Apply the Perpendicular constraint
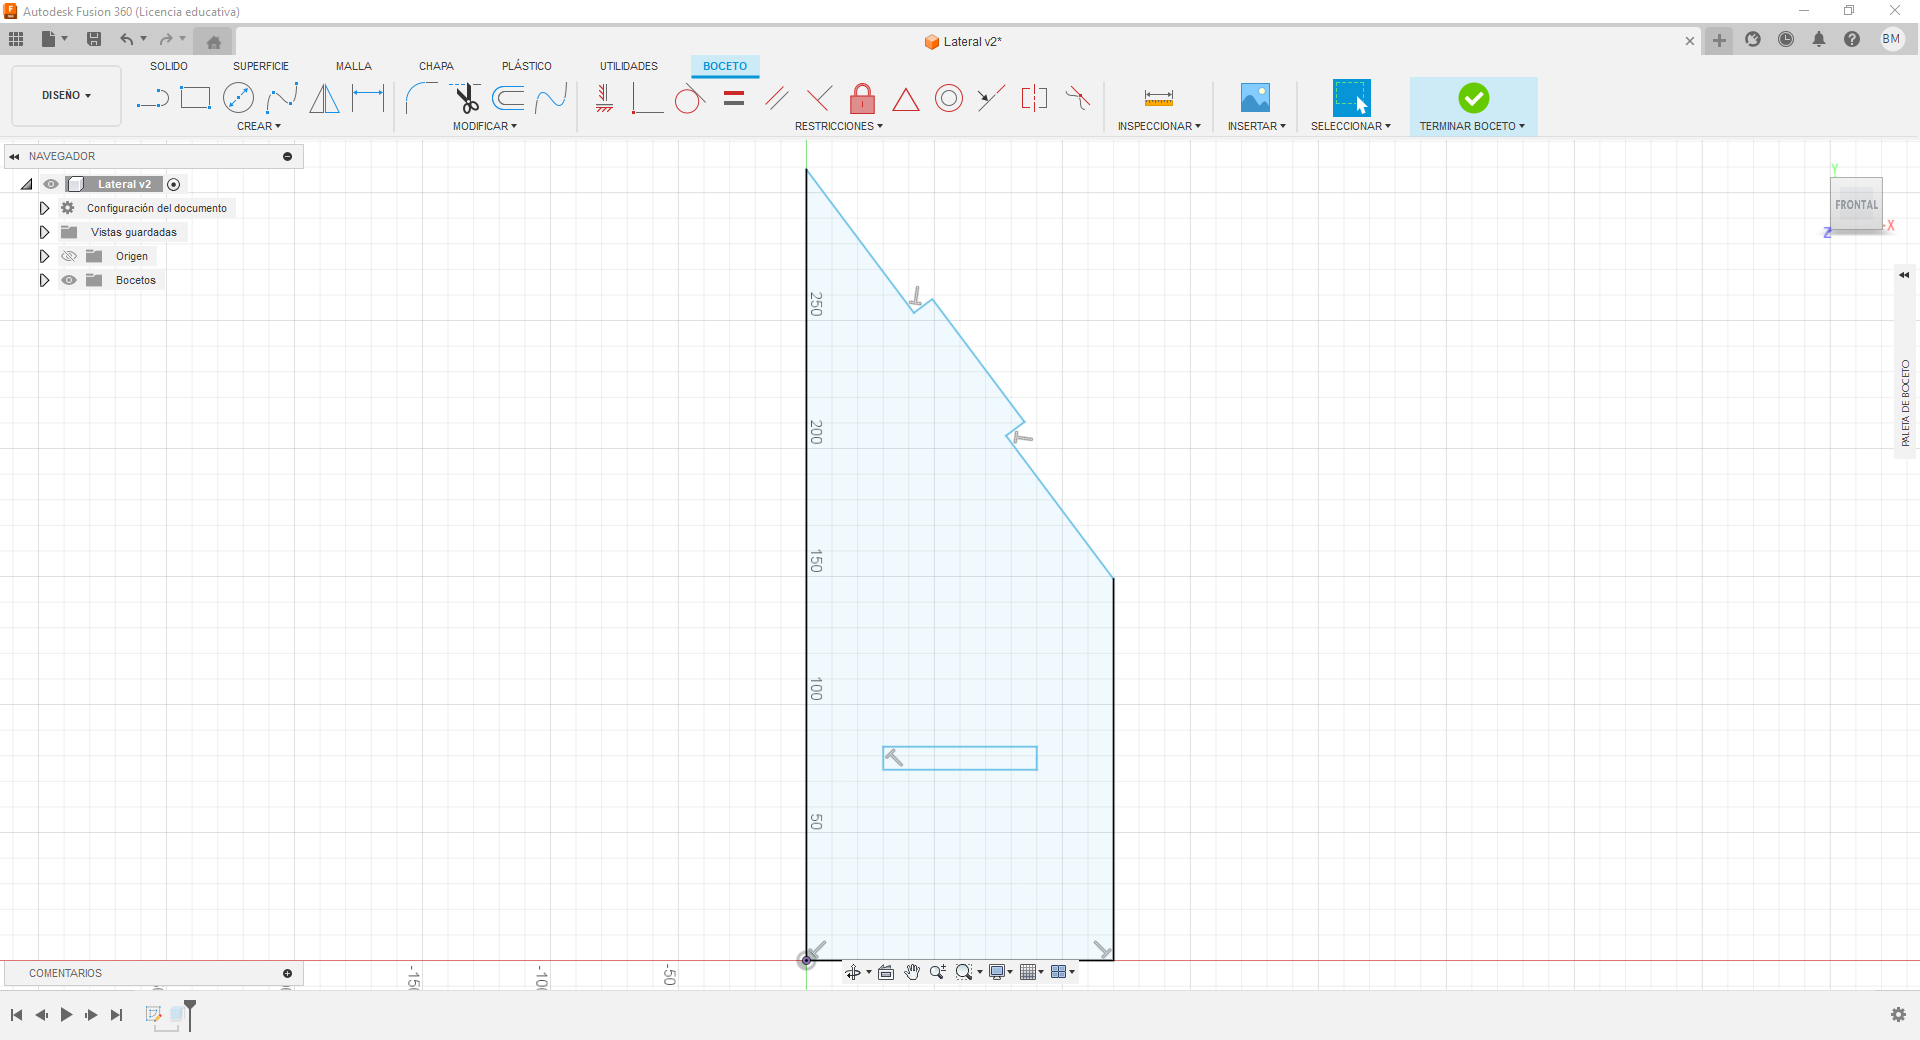 pos(819,98)
